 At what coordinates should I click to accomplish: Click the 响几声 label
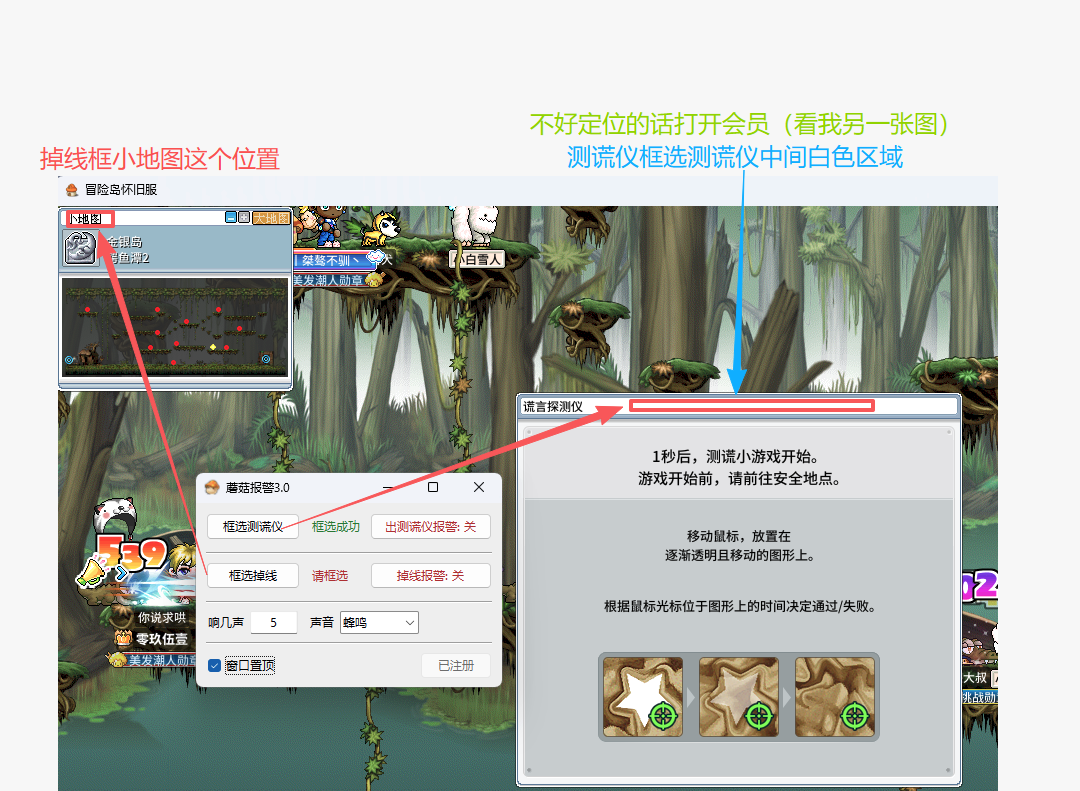tap(226, 622)
